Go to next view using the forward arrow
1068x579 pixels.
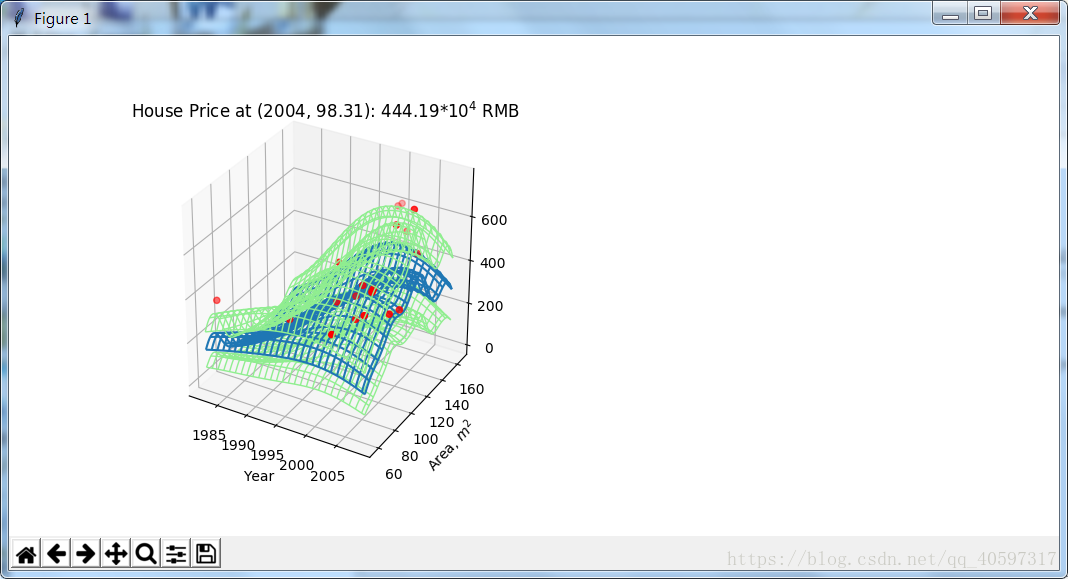coord(86,552)
